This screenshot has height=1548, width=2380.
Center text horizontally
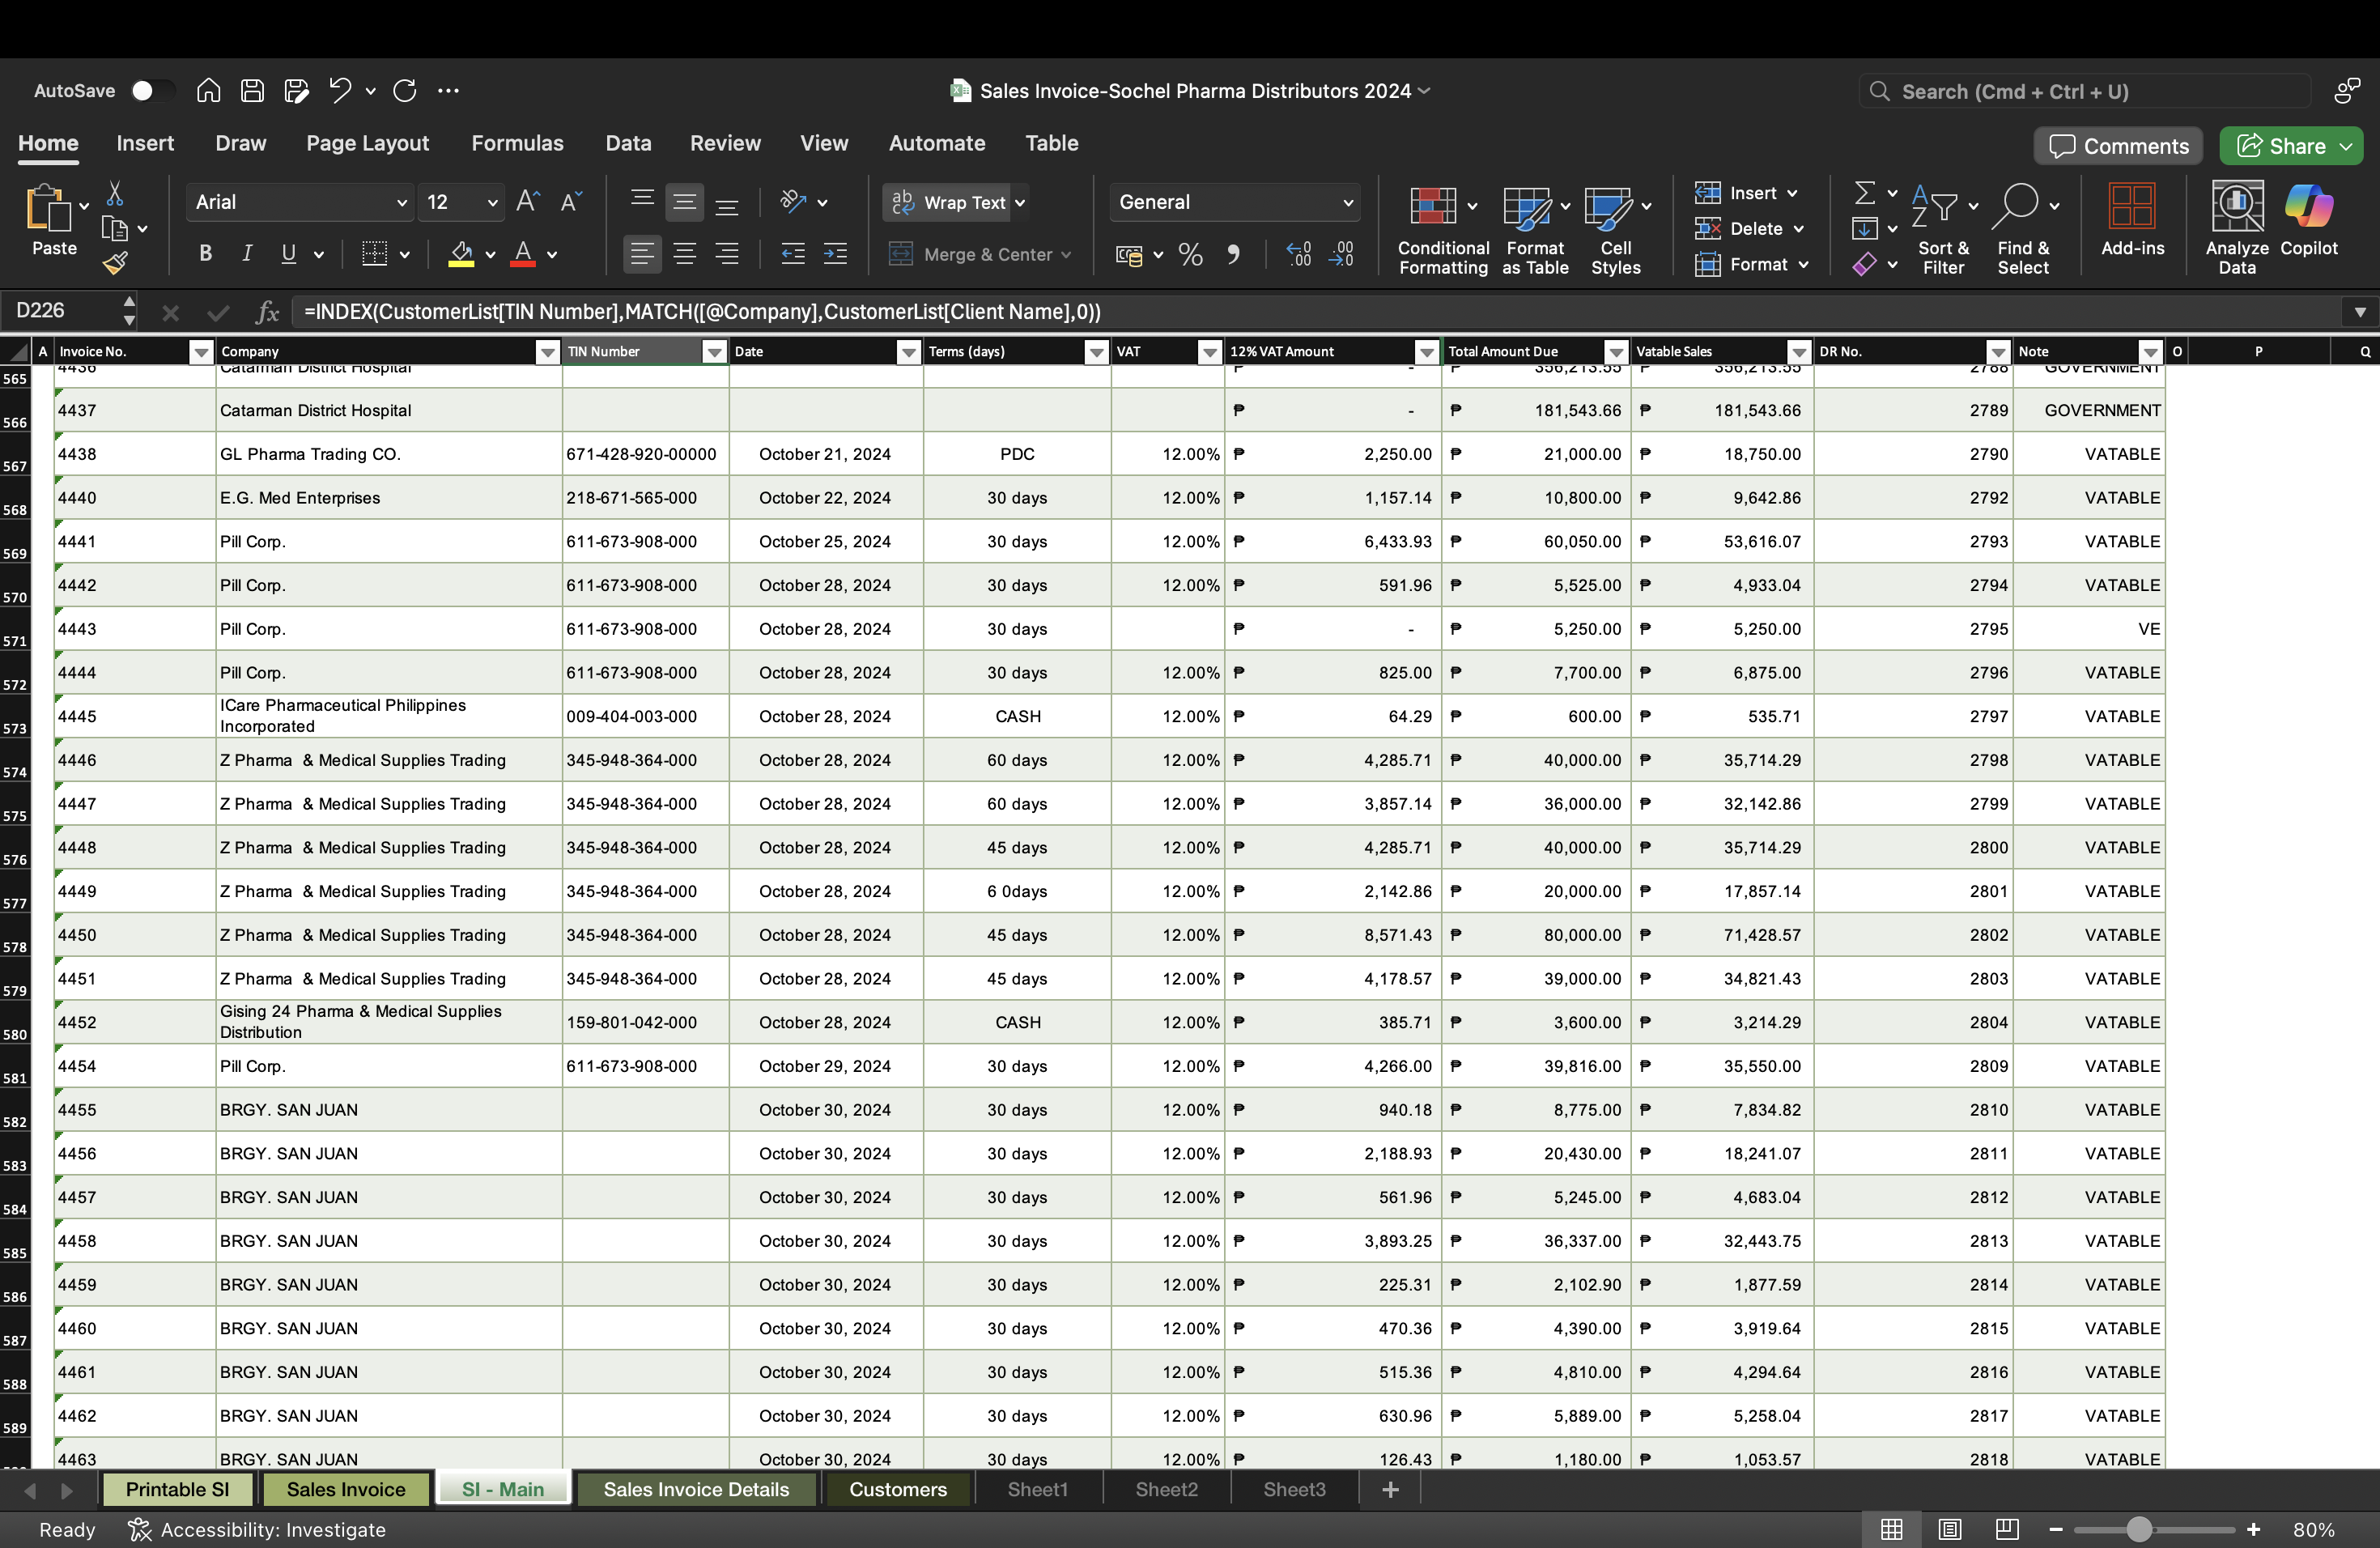tap(685, 254)
